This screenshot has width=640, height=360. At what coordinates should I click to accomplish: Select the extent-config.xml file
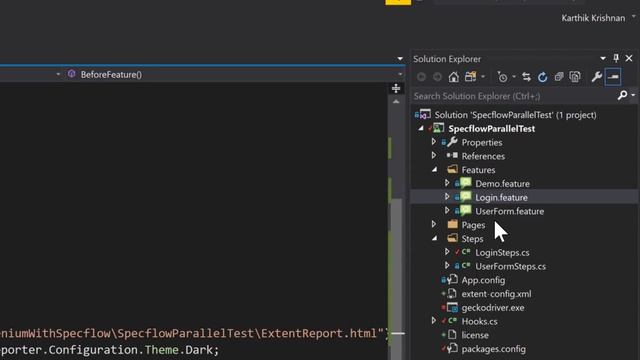[x=496, y=294]
